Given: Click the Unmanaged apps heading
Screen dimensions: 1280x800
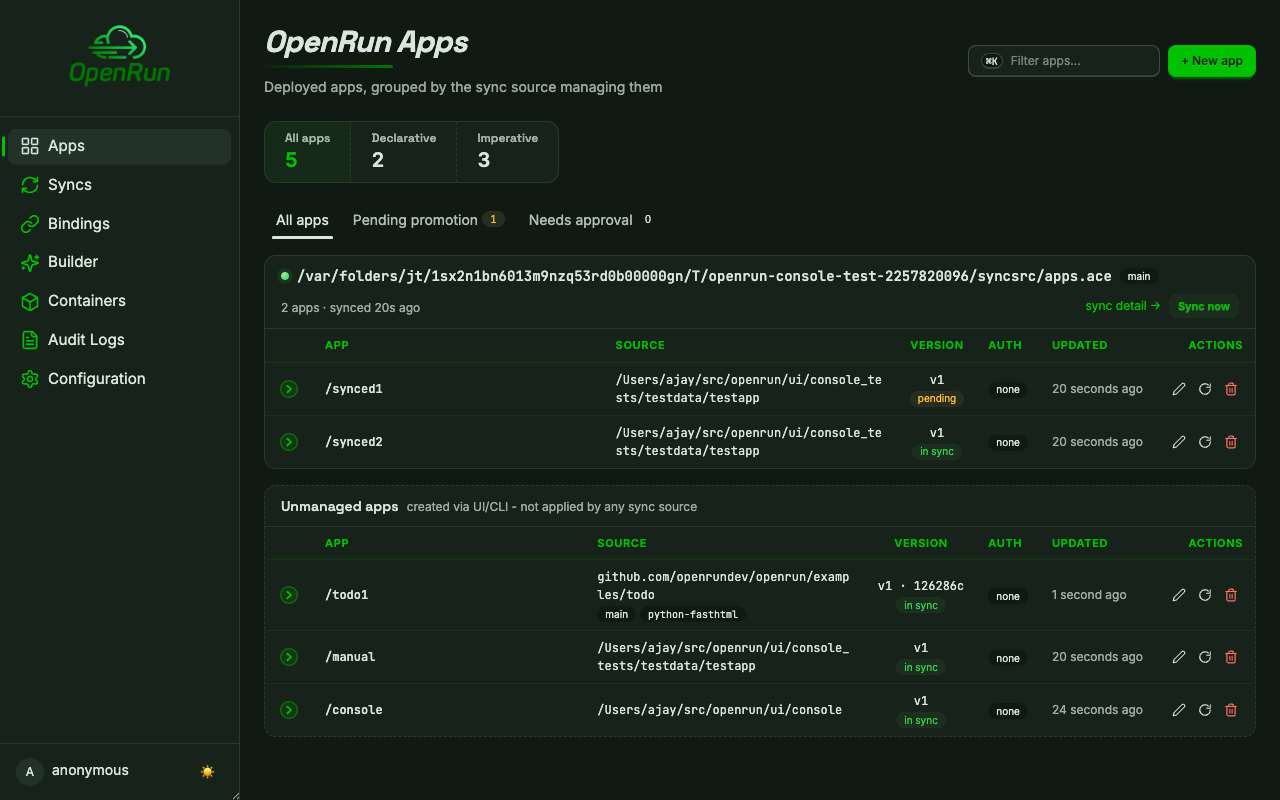Looking at the screenshot, I should click(340, 507).
